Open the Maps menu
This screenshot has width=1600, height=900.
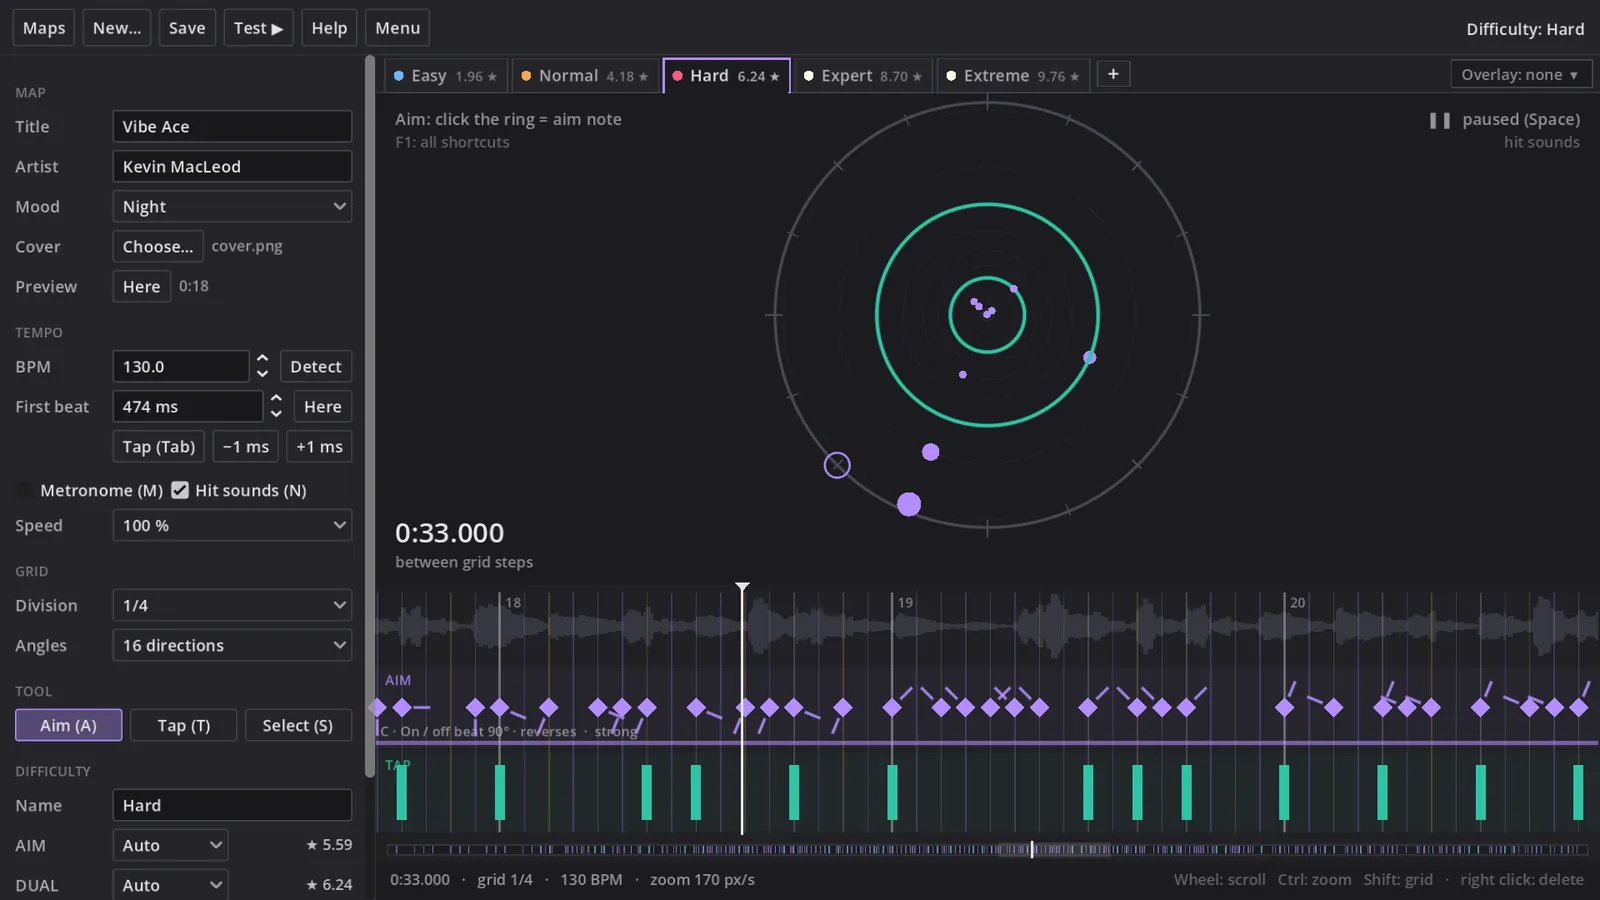pos(44,28)
